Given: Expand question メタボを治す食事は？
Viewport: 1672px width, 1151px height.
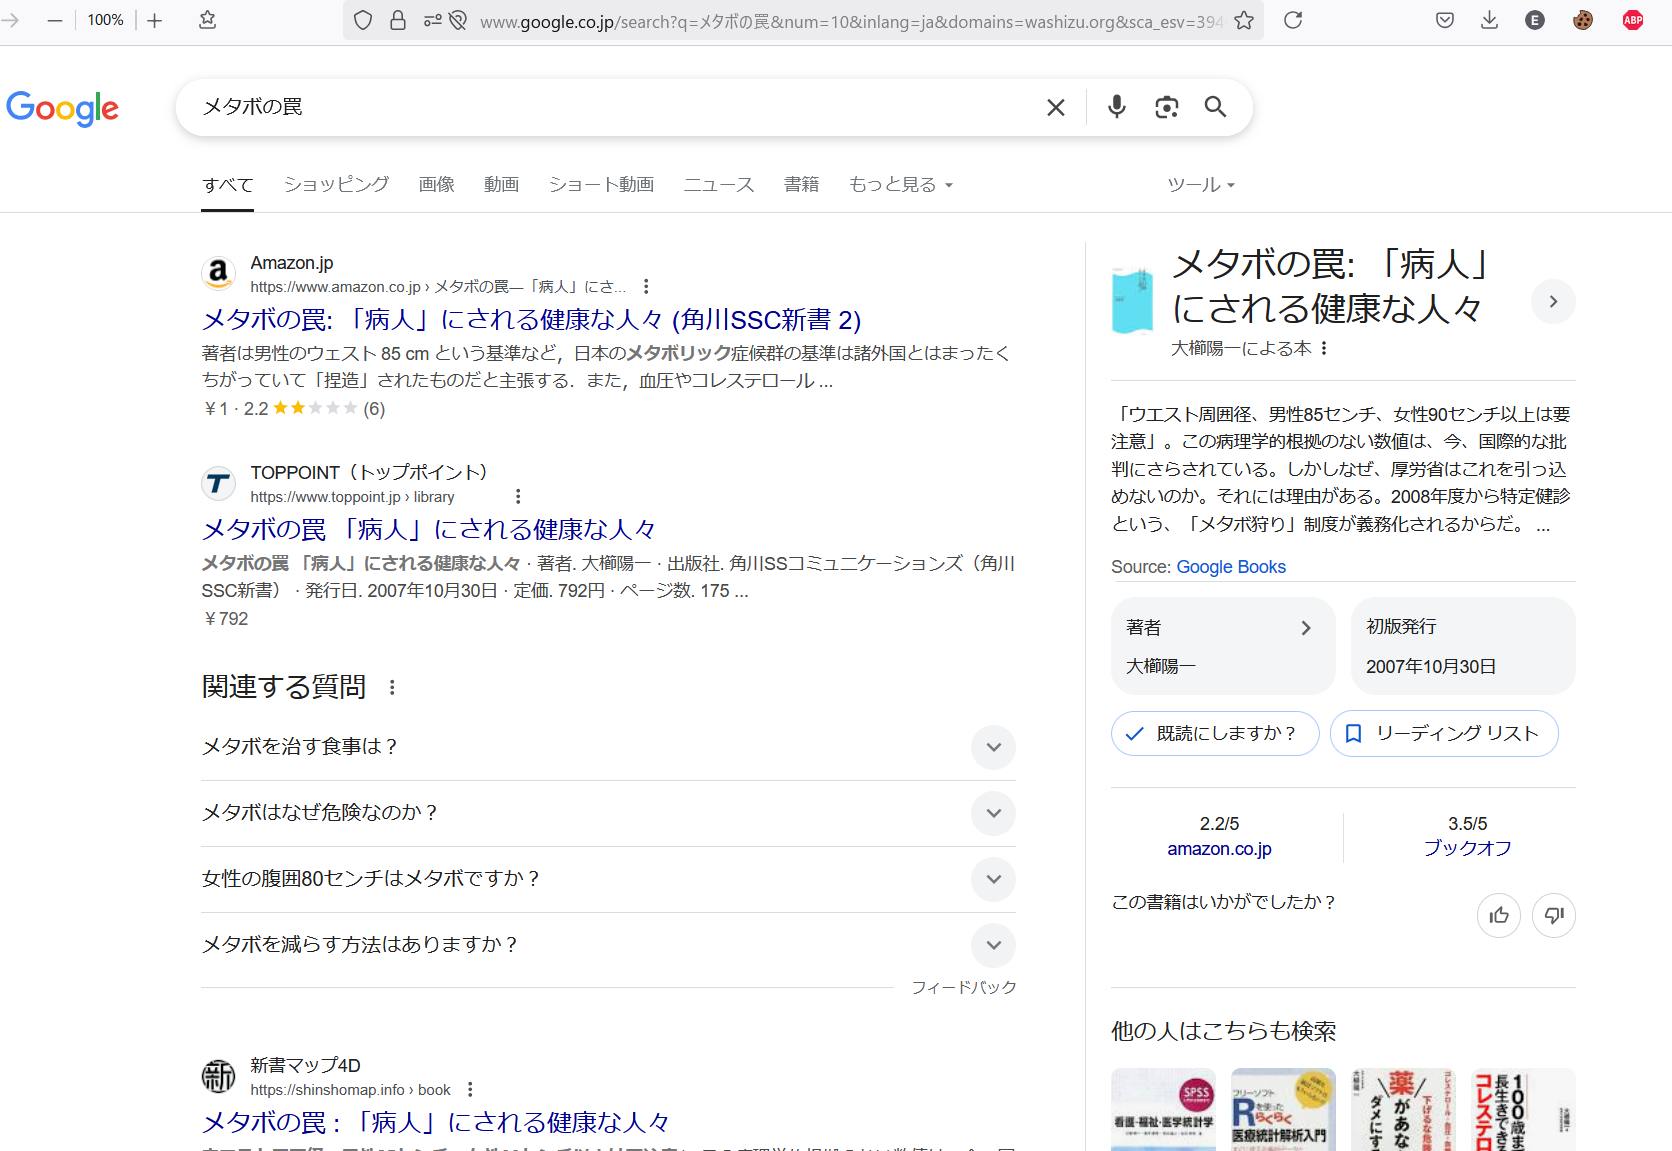Looking at the screenshot, I should pos(608,747).
